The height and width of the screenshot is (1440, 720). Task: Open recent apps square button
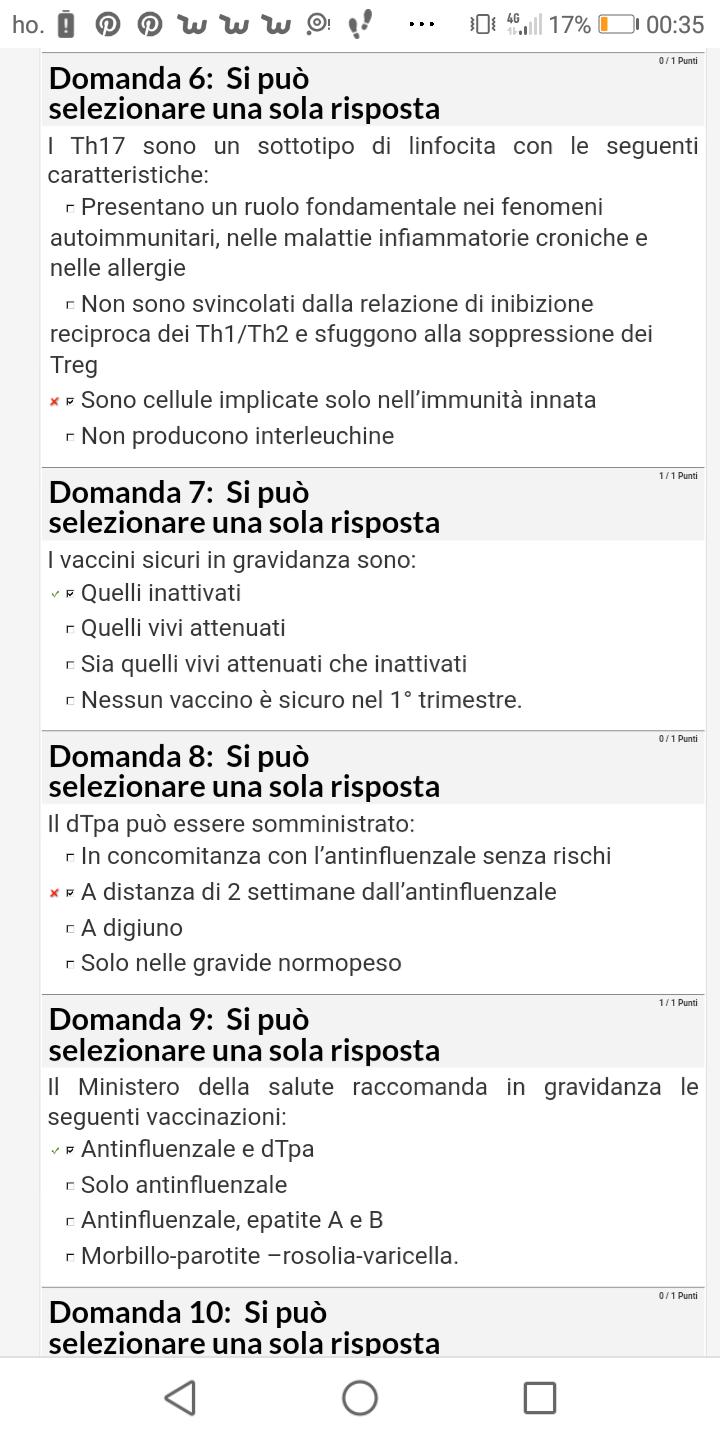pos(540,1397)
